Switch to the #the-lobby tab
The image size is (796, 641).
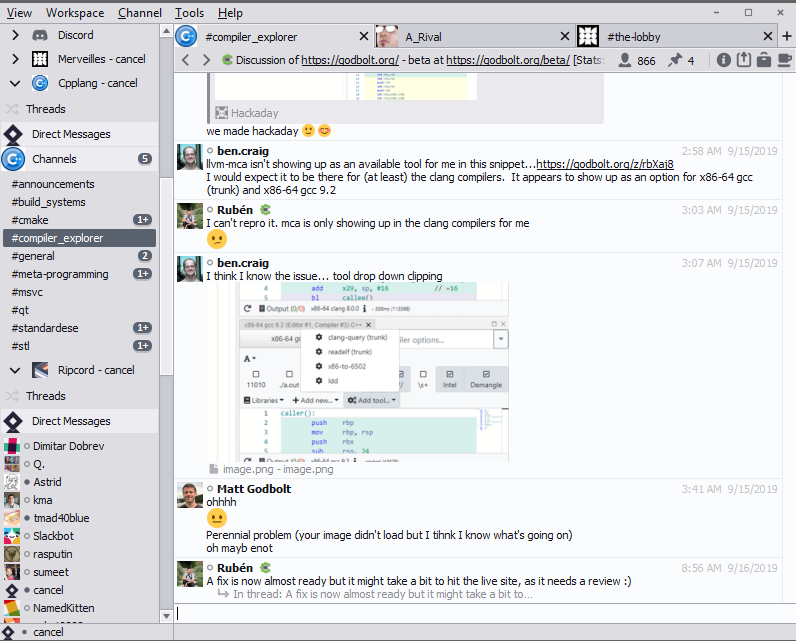pos(677,37)
